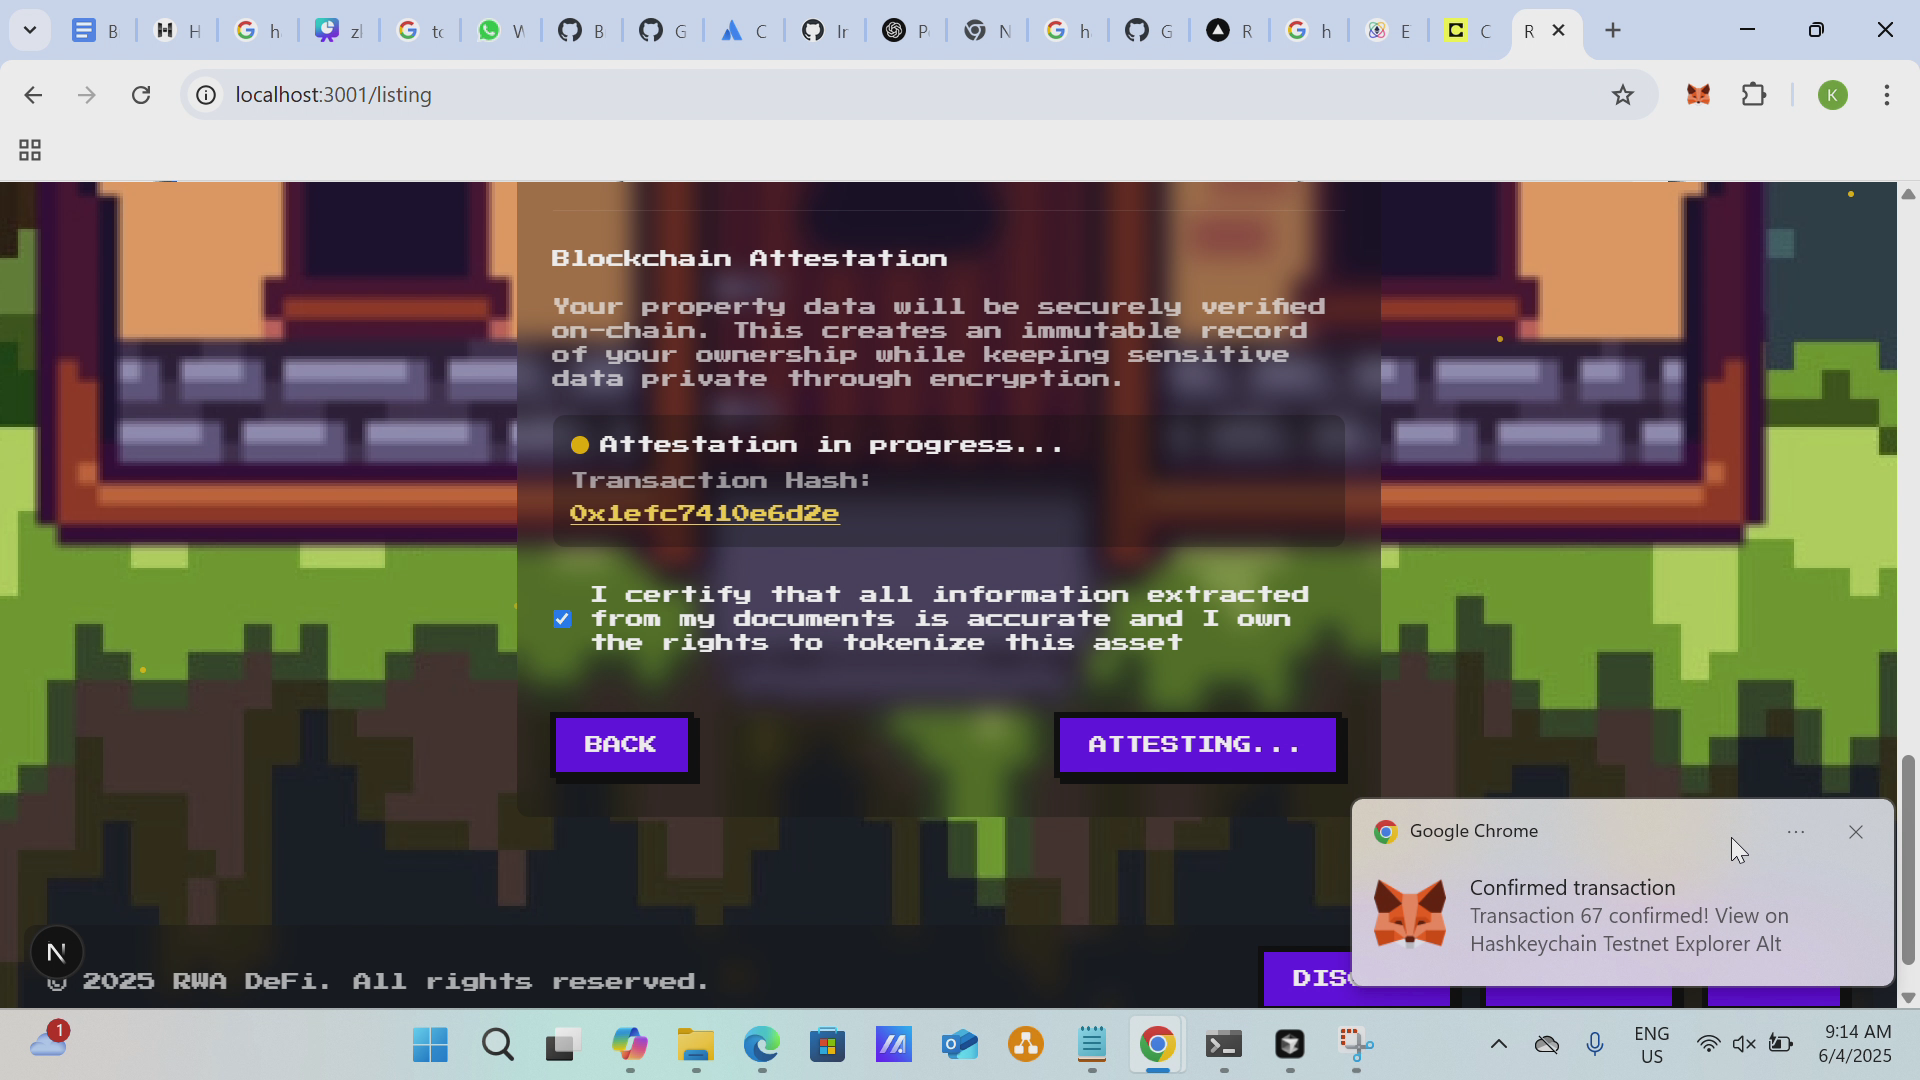Open the MetaMask fox extension icon

click(x=1698, y=95)
